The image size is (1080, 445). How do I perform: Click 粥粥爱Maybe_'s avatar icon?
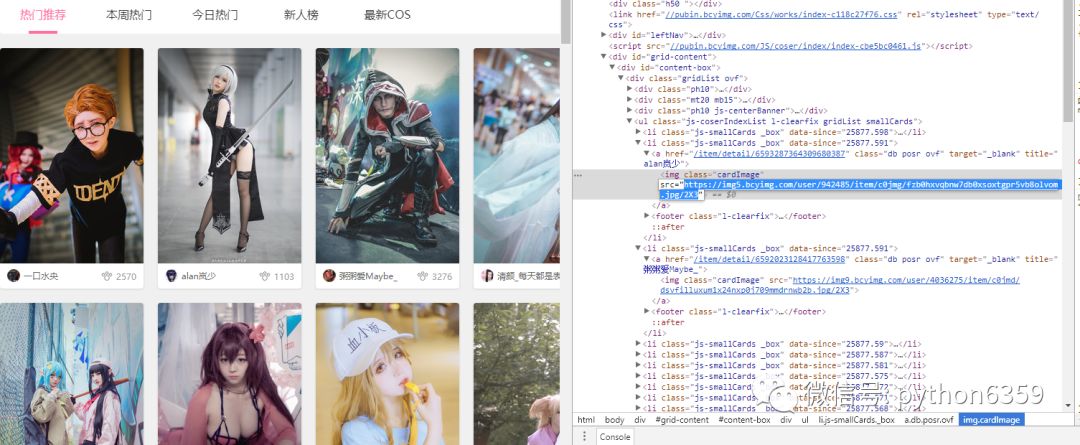click(329, 276)
